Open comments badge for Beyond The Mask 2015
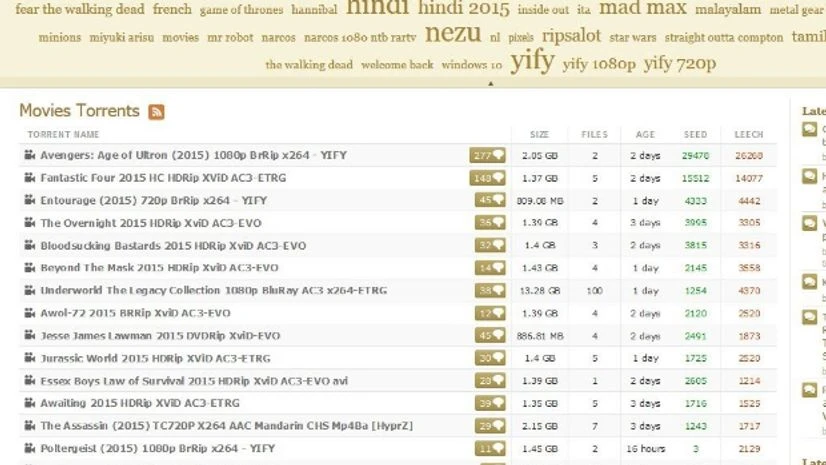The width and height of the screenshot is (826, 465). (x=490, y=268)
